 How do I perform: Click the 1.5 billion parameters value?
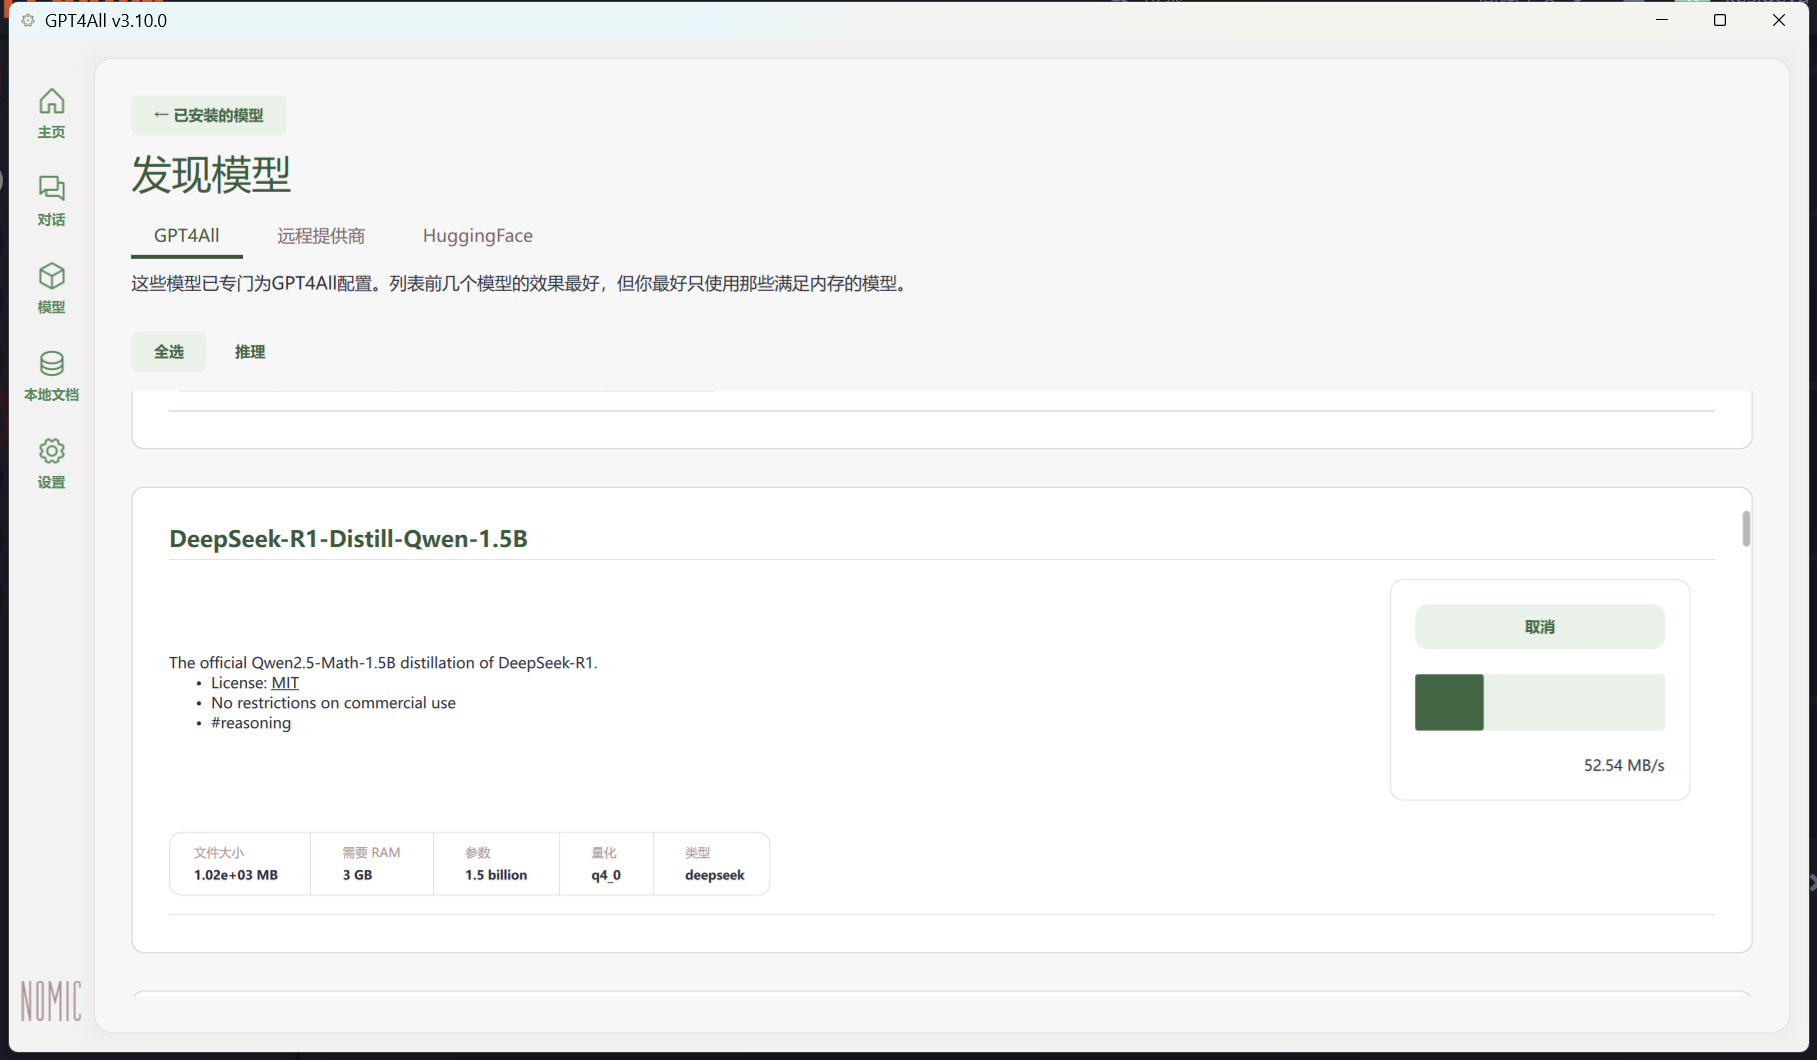496,875
